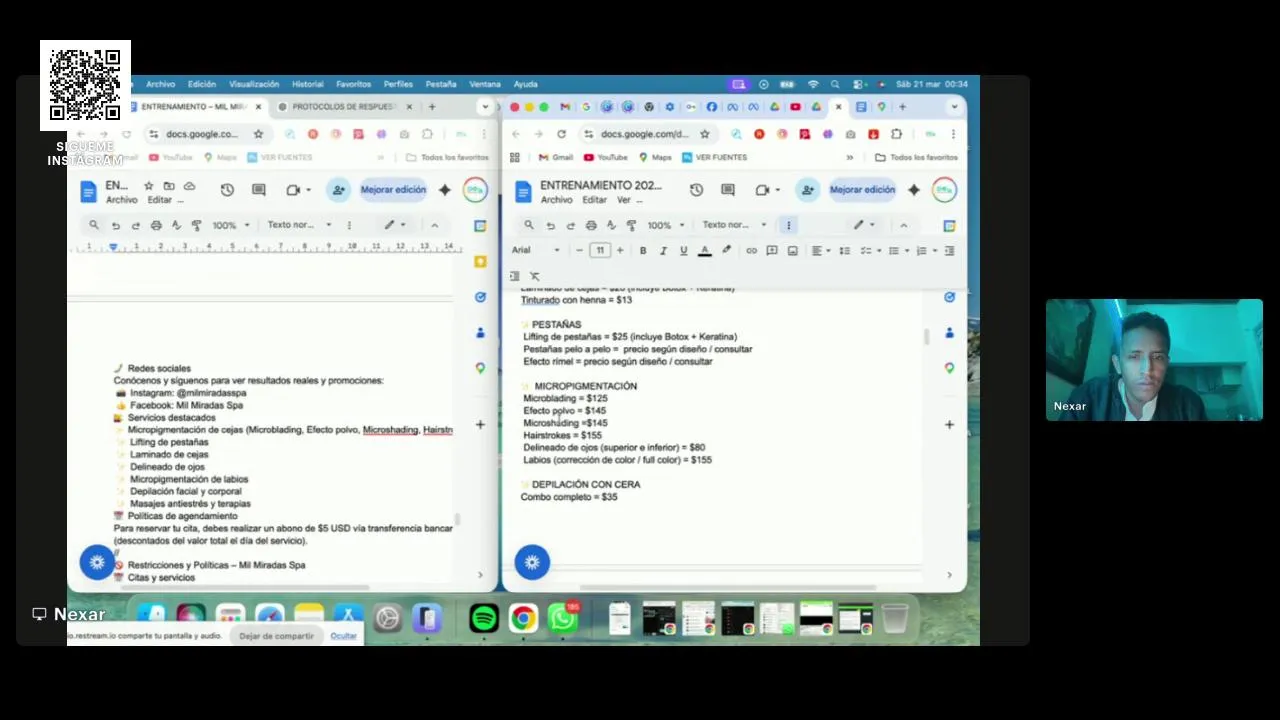The width and height of the screenshot is (1280, 720).
Task: Click Bold in the right document toolbar
Action: [x=643, y=251]
